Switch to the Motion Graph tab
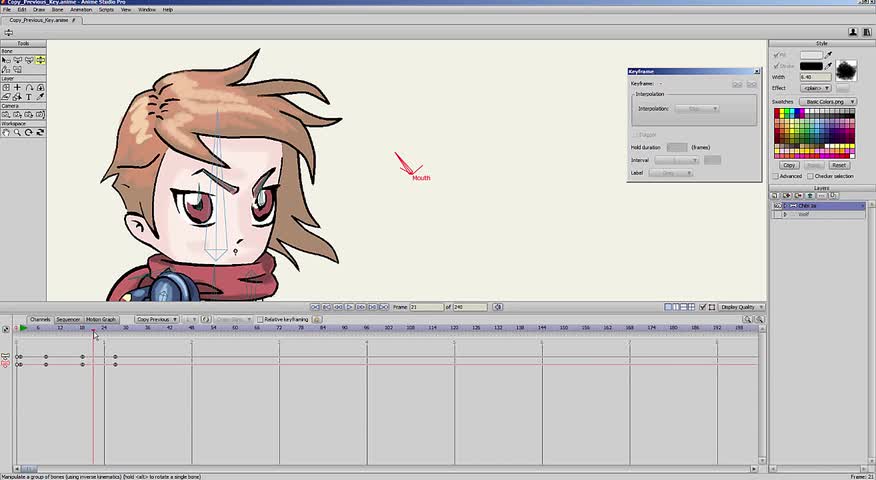 click(101, 319)
